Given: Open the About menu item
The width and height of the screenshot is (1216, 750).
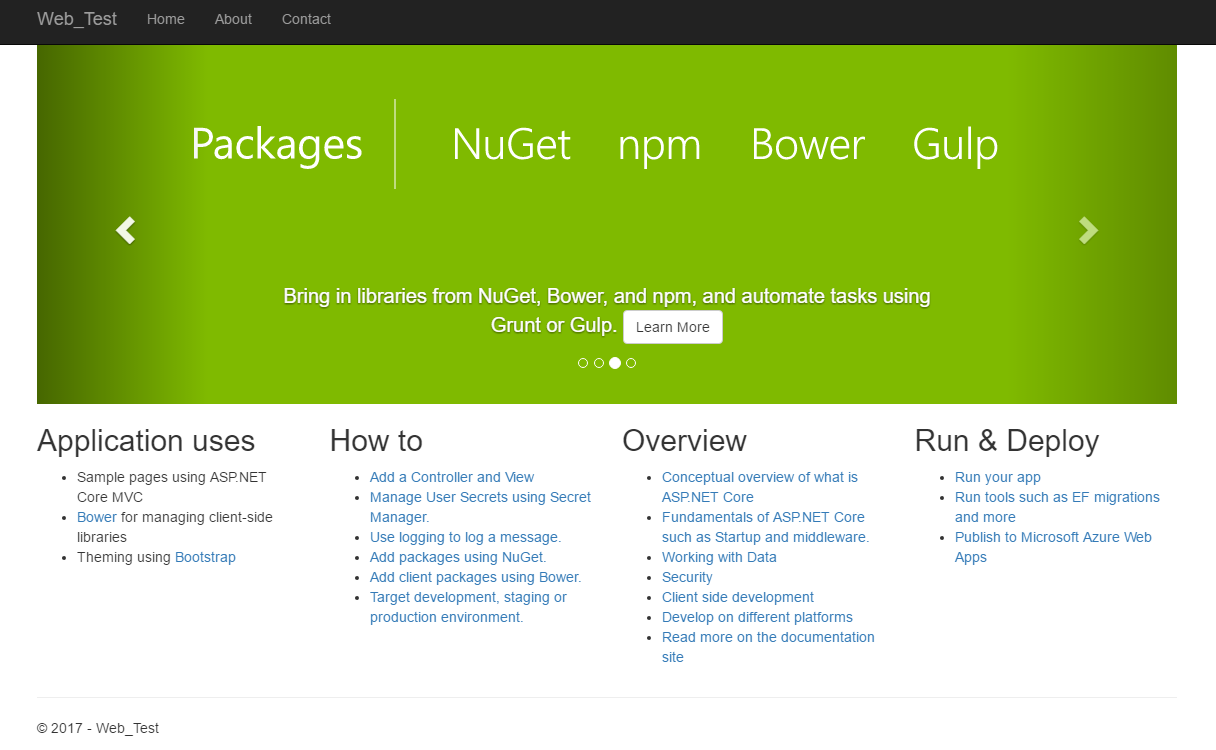Looking at the screenshot, I should 233,19.
